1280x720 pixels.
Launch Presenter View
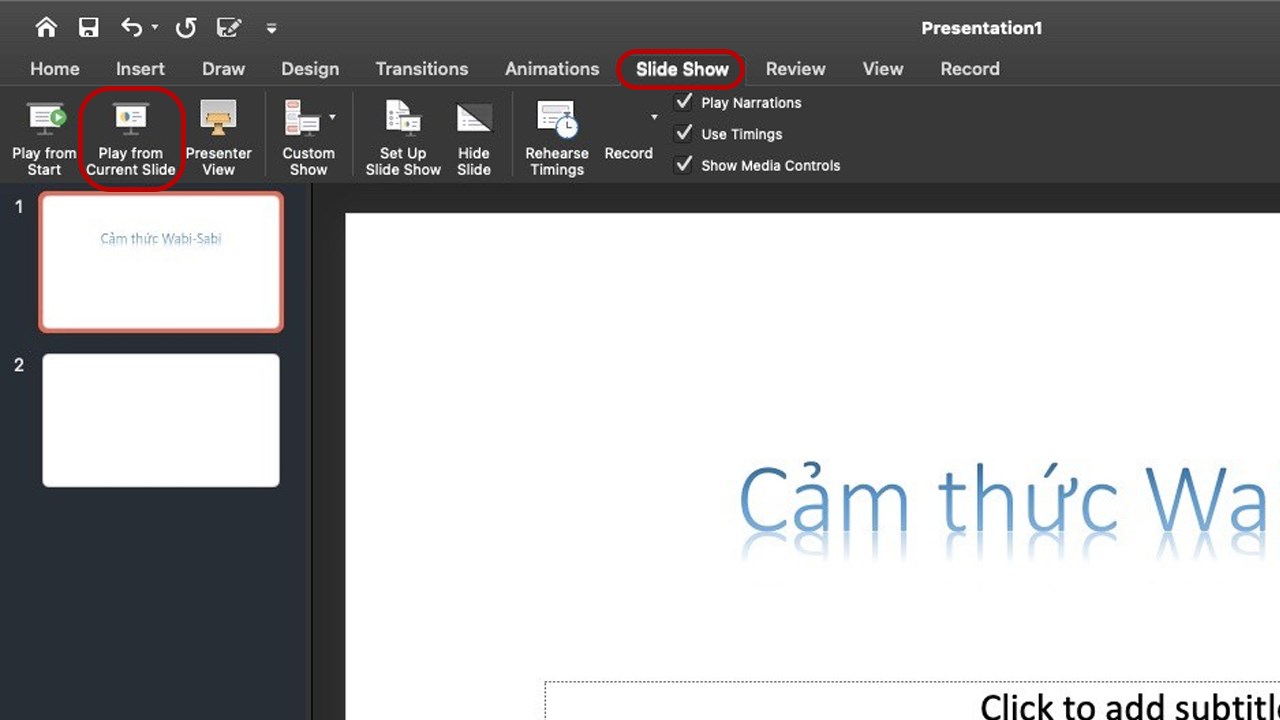(x=218, y=138)
